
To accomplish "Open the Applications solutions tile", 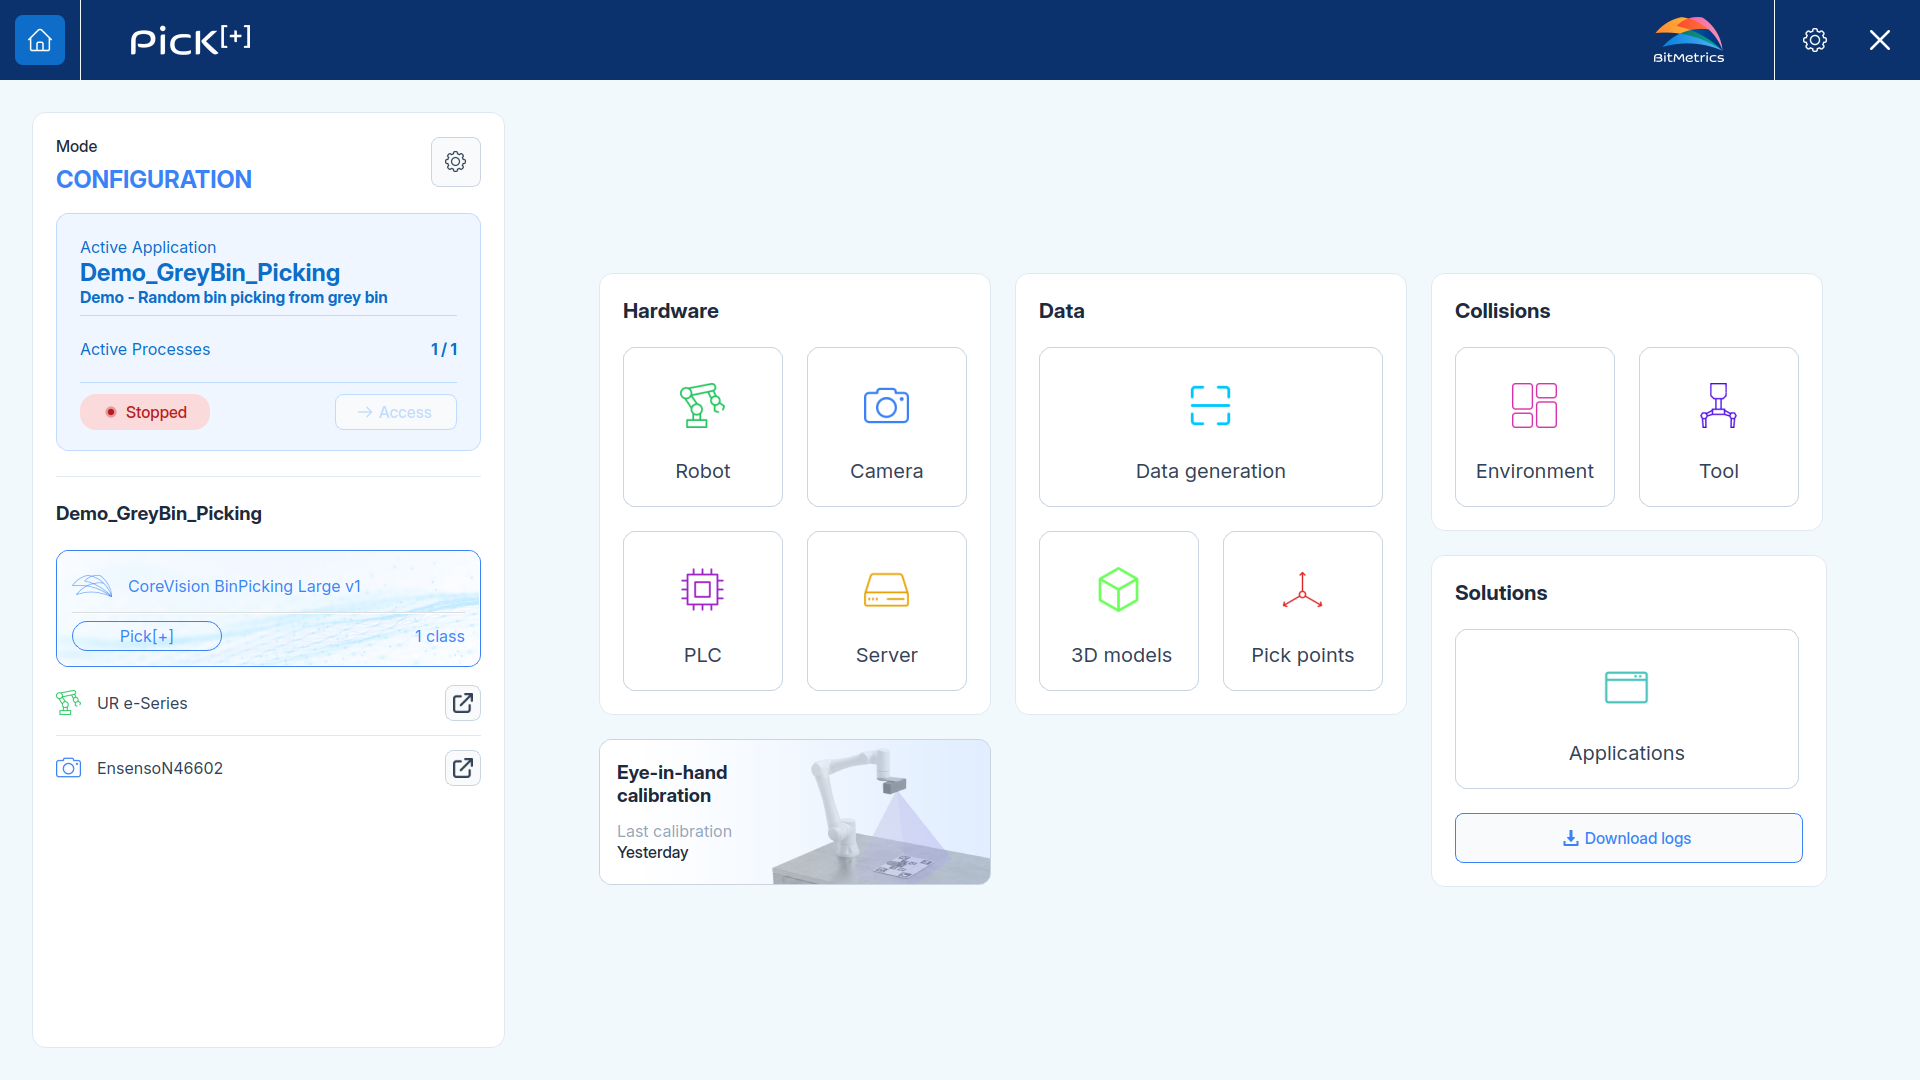I will (x=1626, y=709).
